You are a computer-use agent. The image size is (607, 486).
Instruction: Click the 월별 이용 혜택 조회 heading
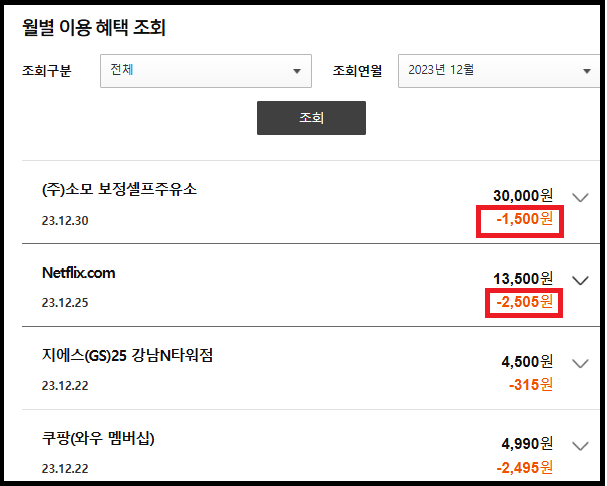click(x=94, y=27)
